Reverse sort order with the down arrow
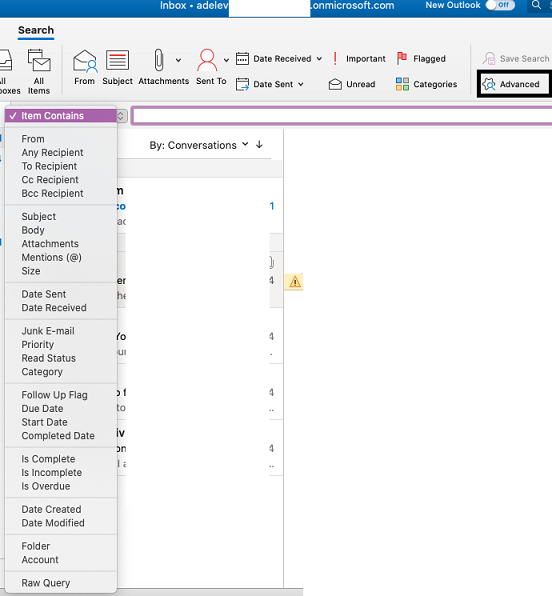This screenshot has height=596, width=552. click(259, 145)
